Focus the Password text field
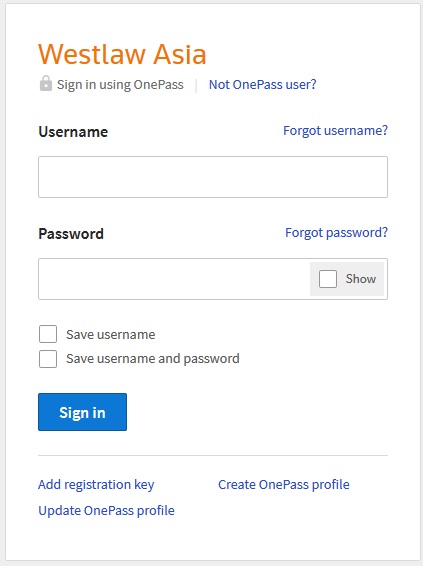This screenshot has width=423, height=566. [x=174, y=279]
